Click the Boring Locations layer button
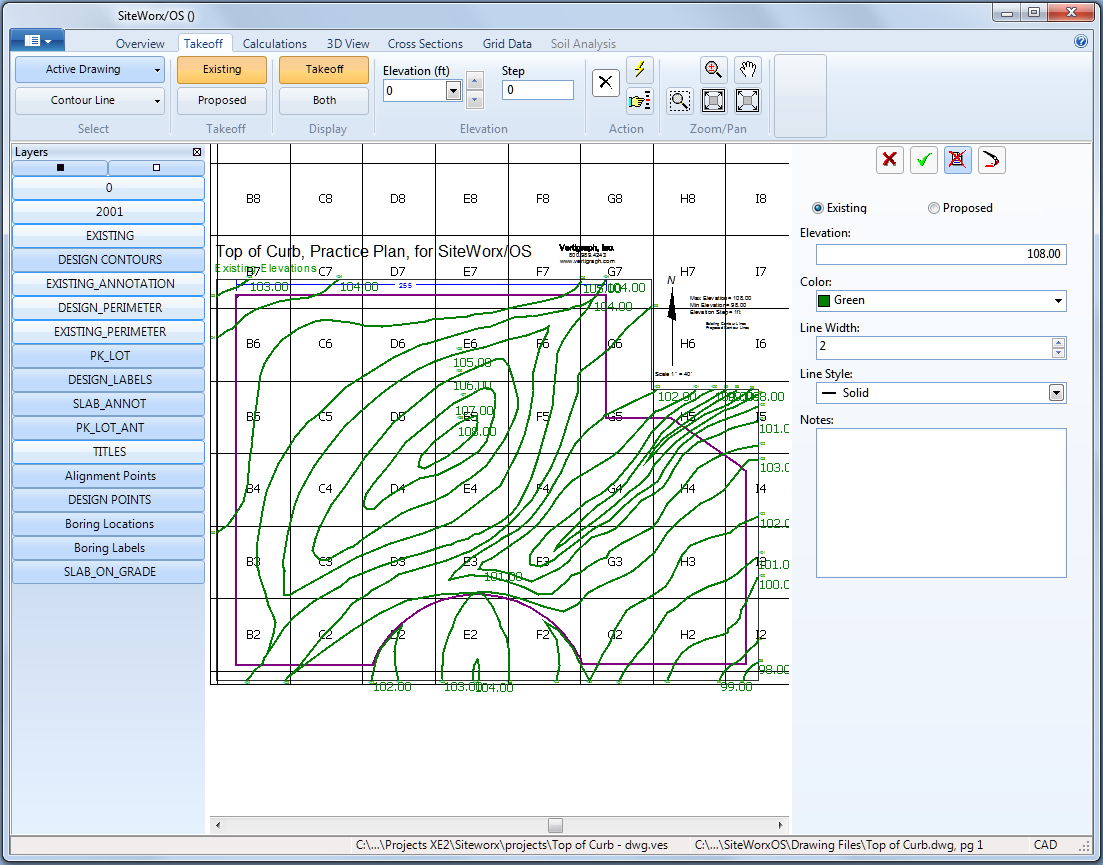 pos(109,524)
